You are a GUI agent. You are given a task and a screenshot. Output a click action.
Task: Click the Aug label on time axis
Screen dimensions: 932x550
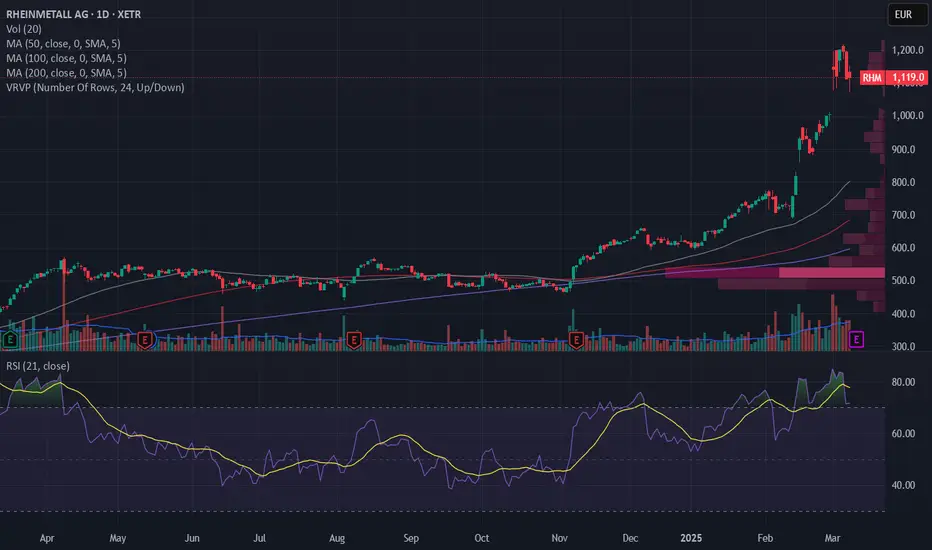pos(336,538)
